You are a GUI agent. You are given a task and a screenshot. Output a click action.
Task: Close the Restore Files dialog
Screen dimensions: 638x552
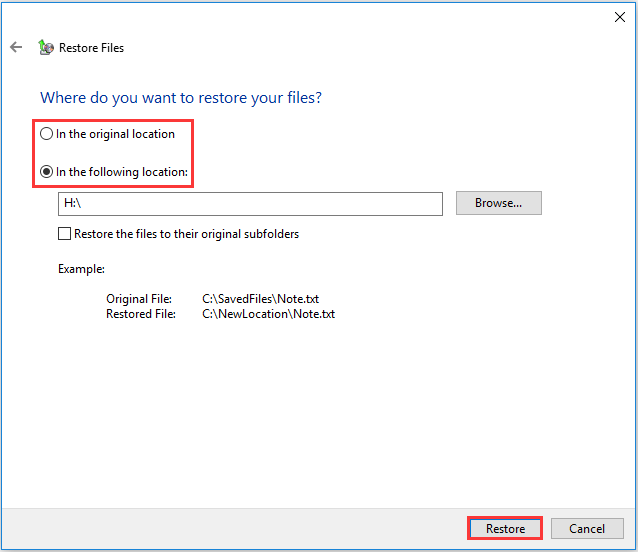(x=619, y=17)
